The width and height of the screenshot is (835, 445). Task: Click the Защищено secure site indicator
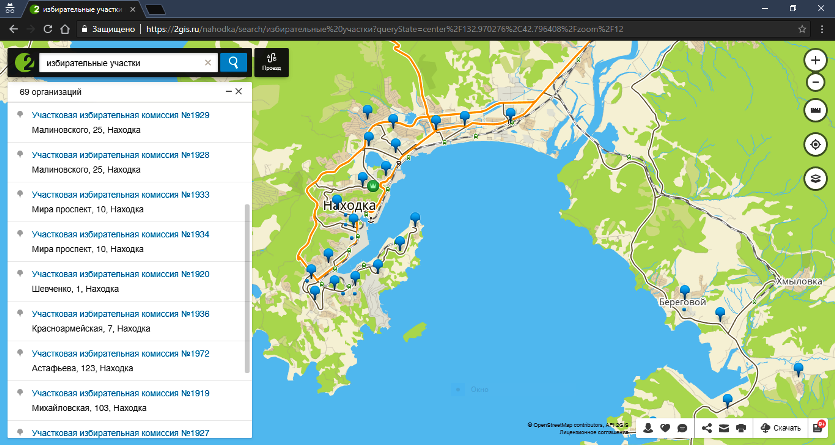pos(108,29)
